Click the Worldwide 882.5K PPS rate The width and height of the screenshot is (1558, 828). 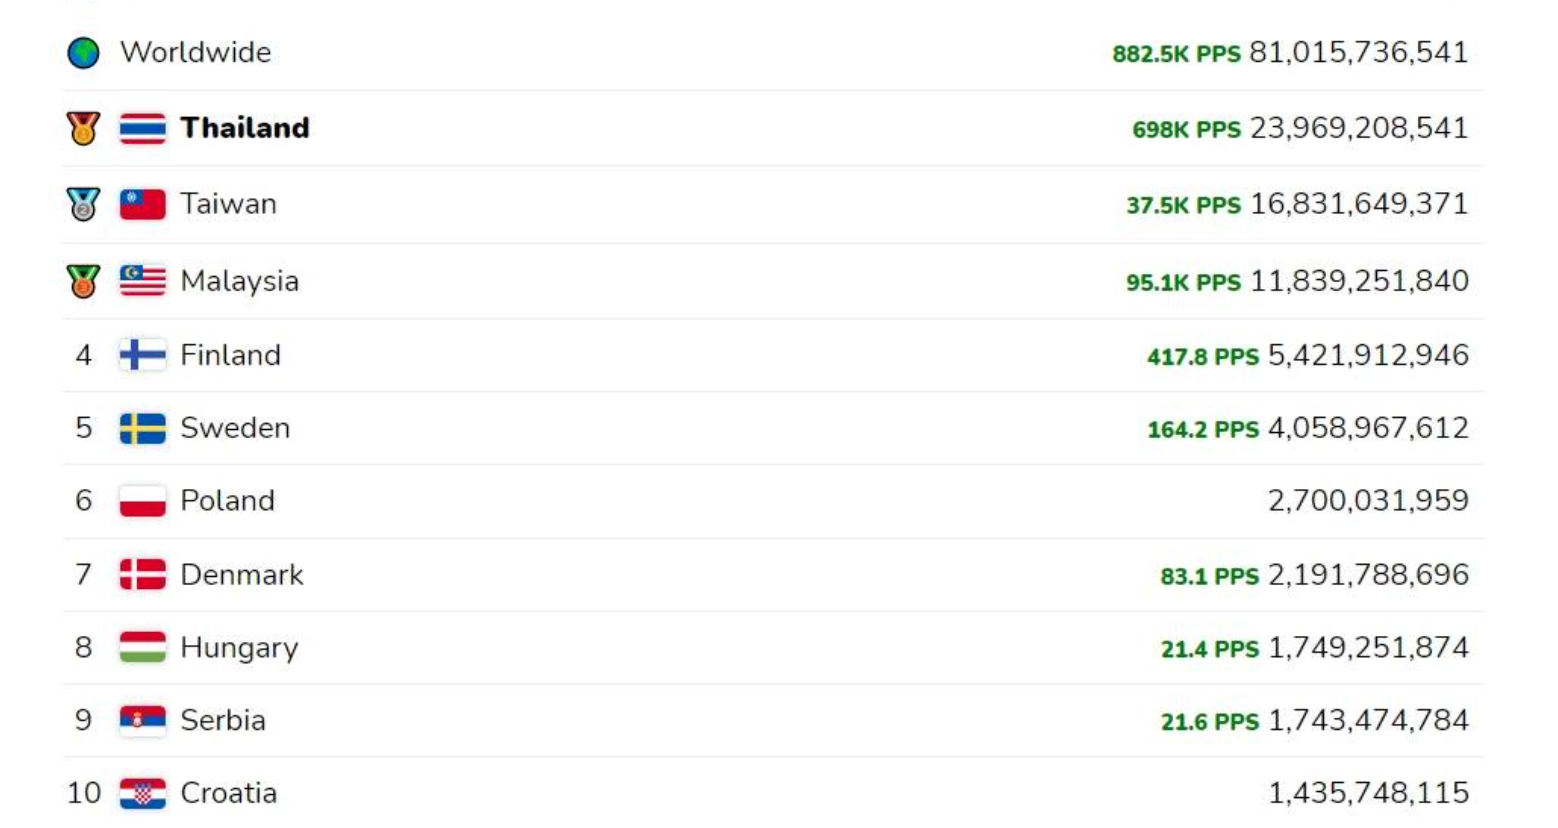point(1176,54)
